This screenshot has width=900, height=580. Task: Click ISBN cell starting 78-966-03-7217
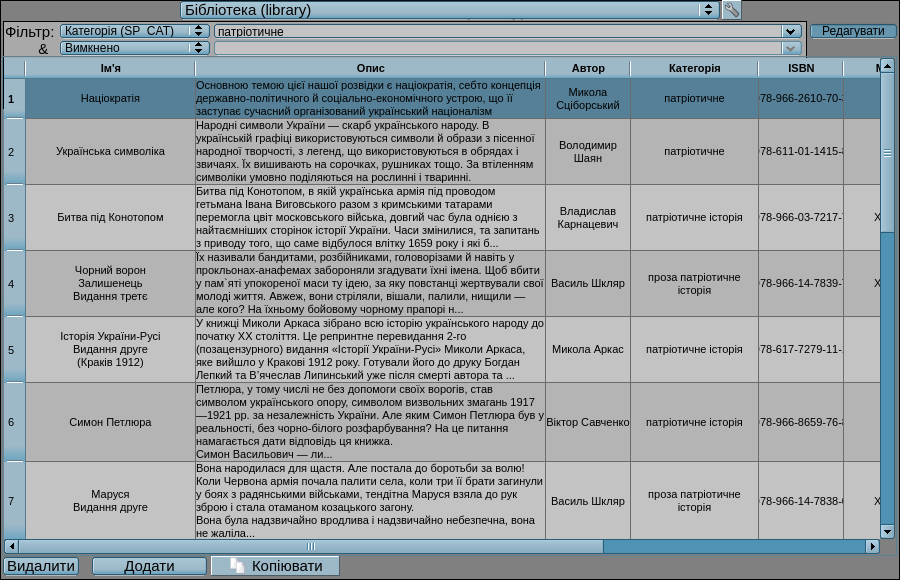coord(801,218)
